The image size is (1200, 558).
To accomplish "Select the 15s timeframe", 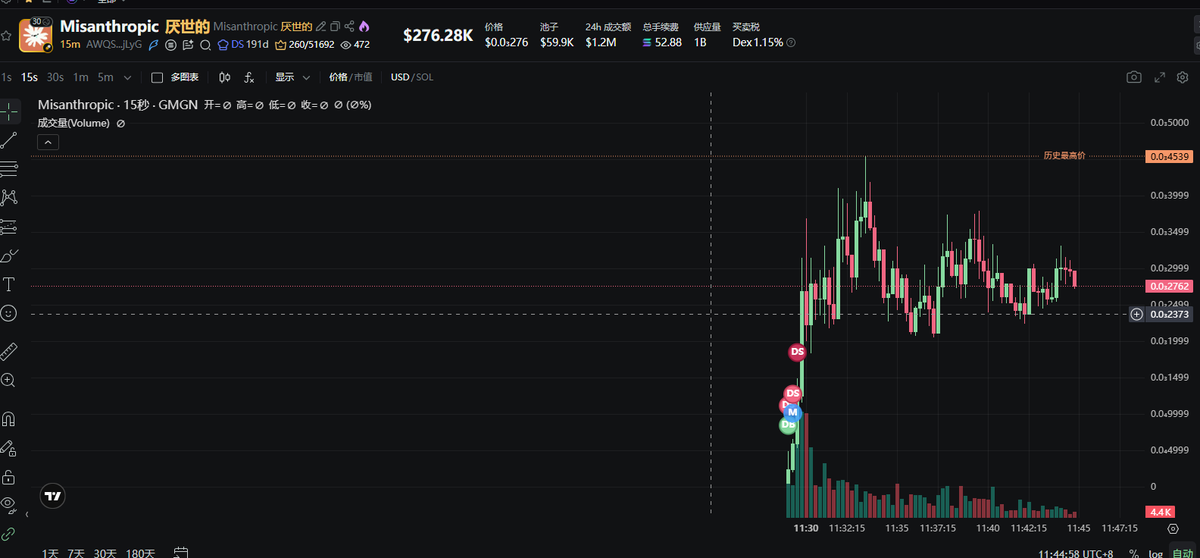I will (x=30, y=77).
